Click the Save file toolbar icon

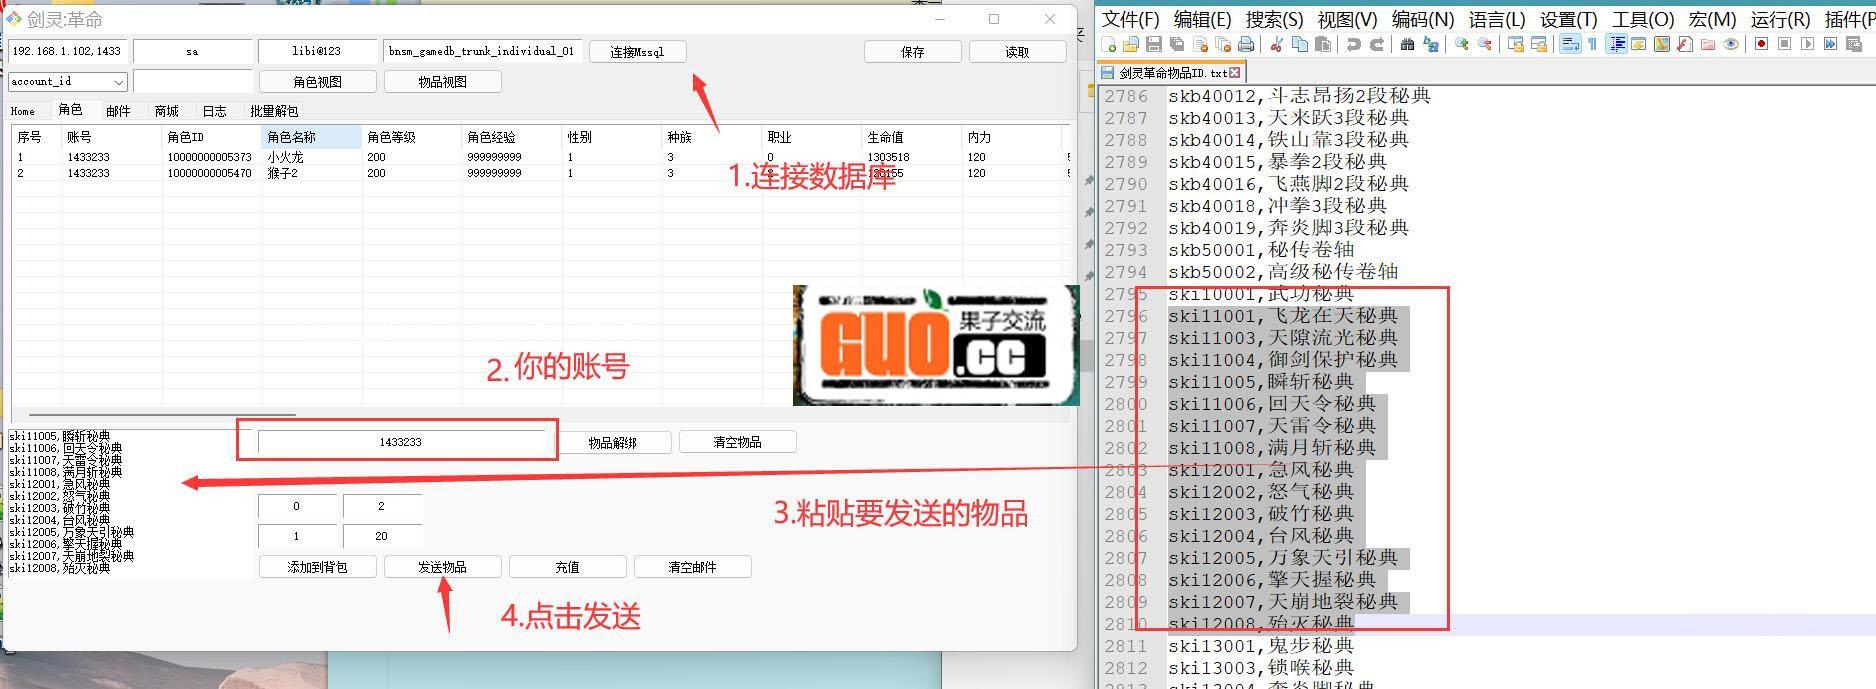point(1154,44)
